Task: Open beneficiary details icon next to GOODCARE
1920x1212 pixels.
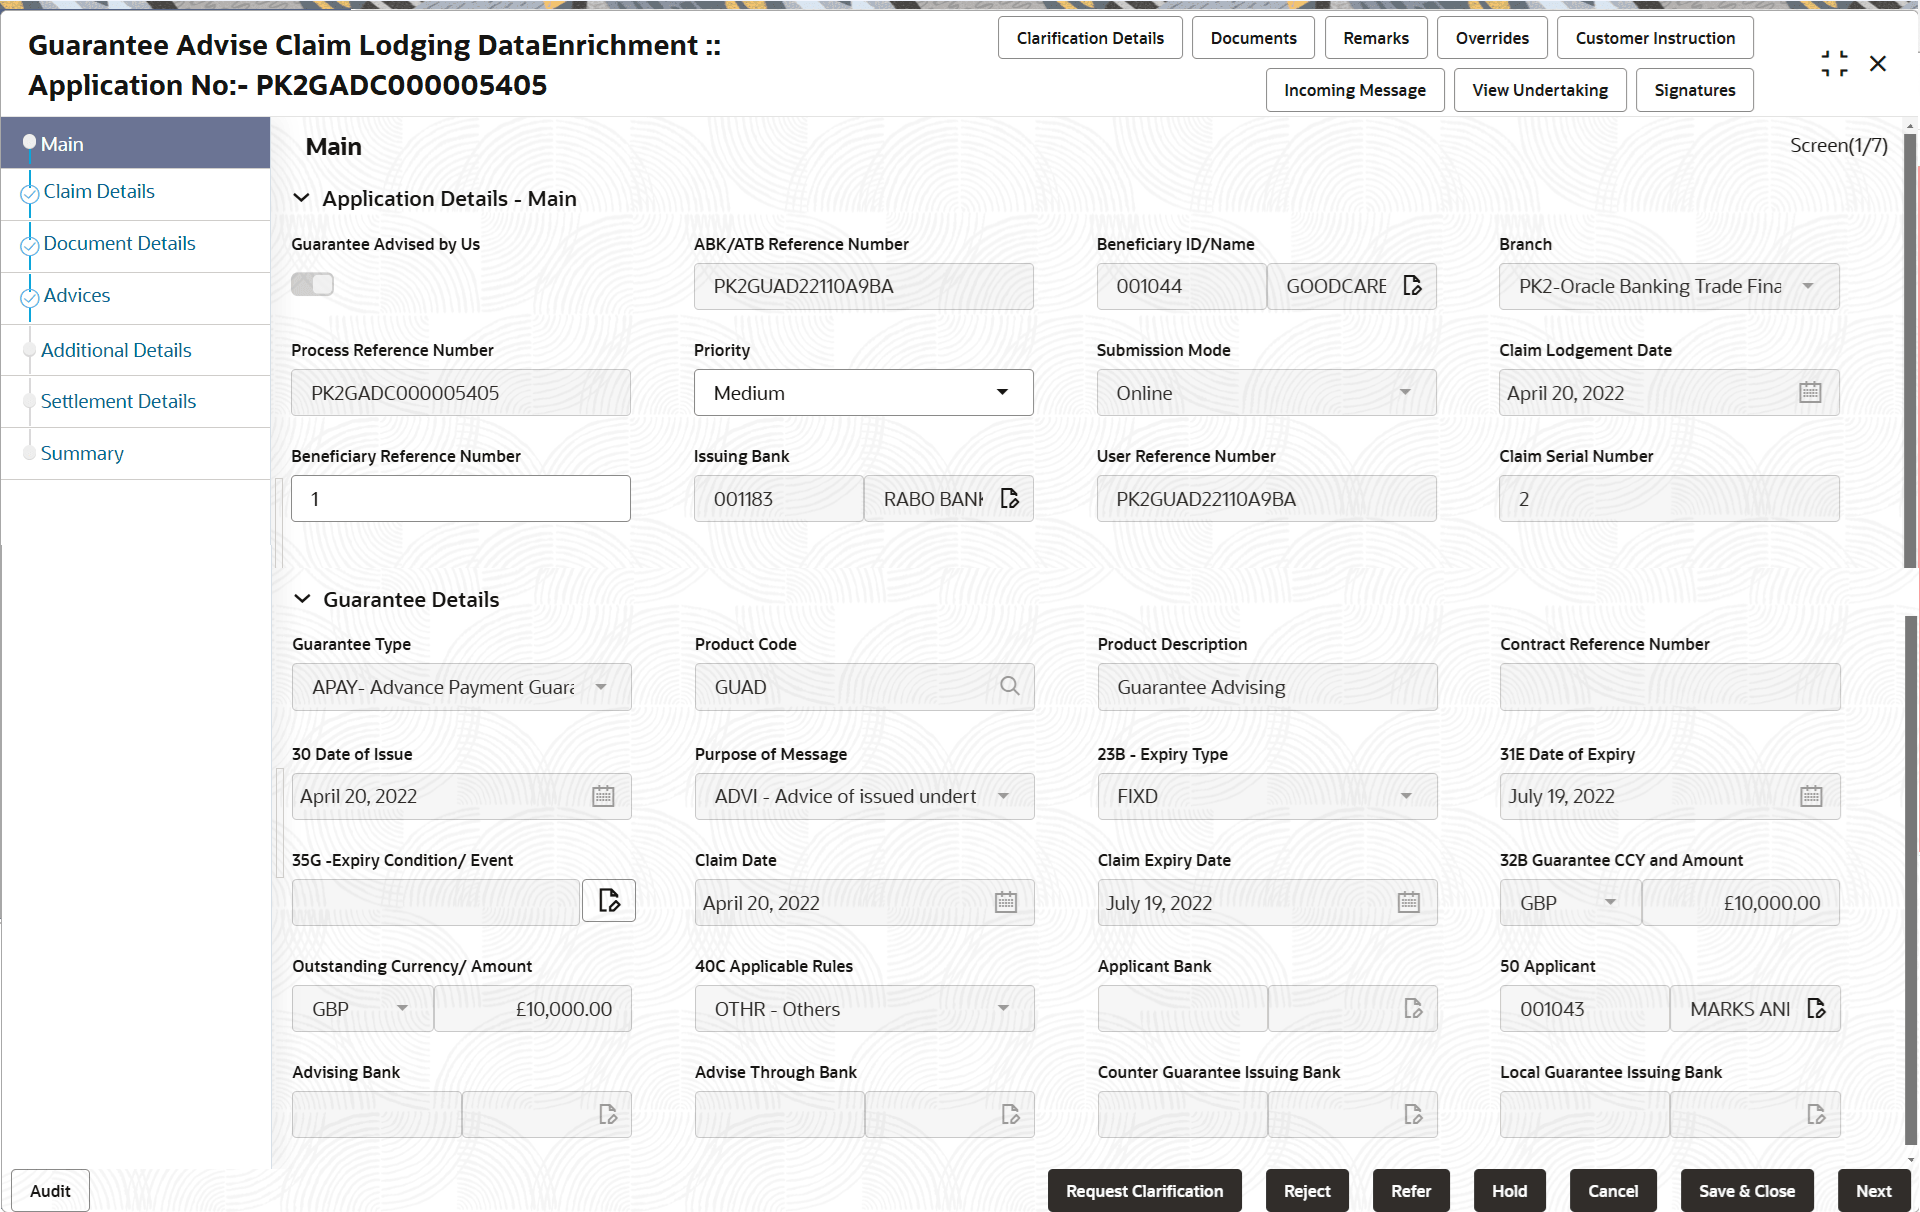Action: tap(1412, 286)
